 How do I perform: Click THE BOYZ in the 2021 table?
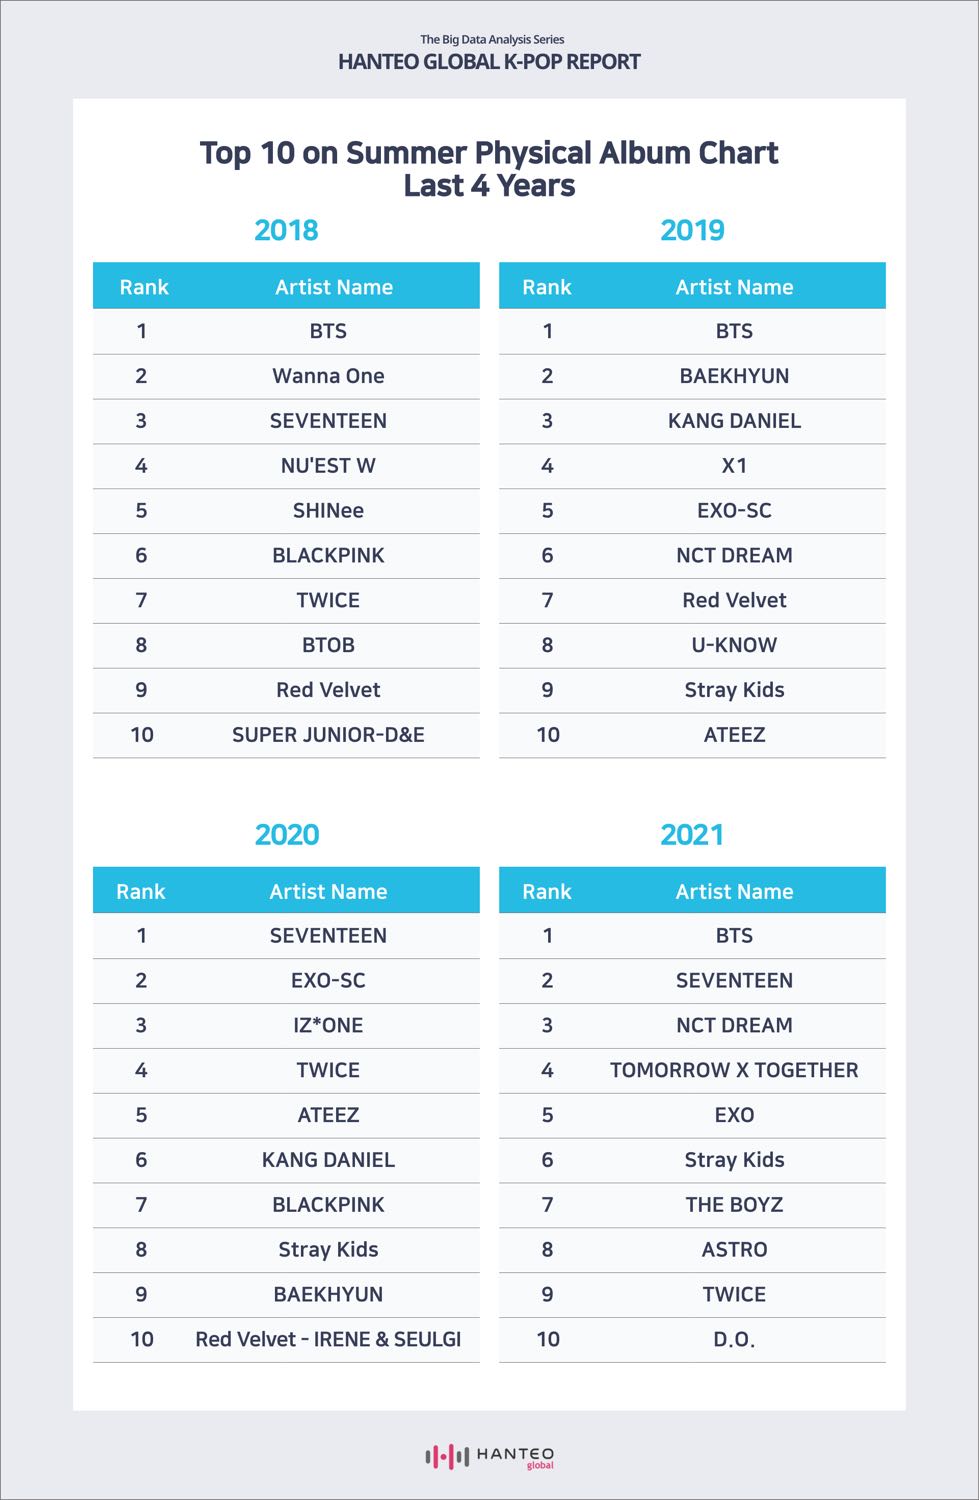[x=734, y=1205]
